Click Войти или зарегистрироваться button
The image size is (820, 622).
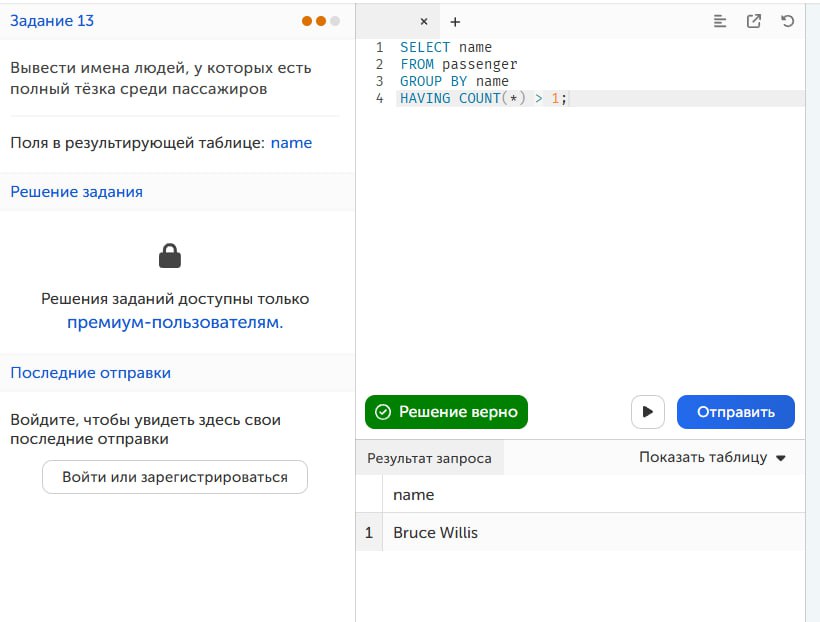(175, 477)
